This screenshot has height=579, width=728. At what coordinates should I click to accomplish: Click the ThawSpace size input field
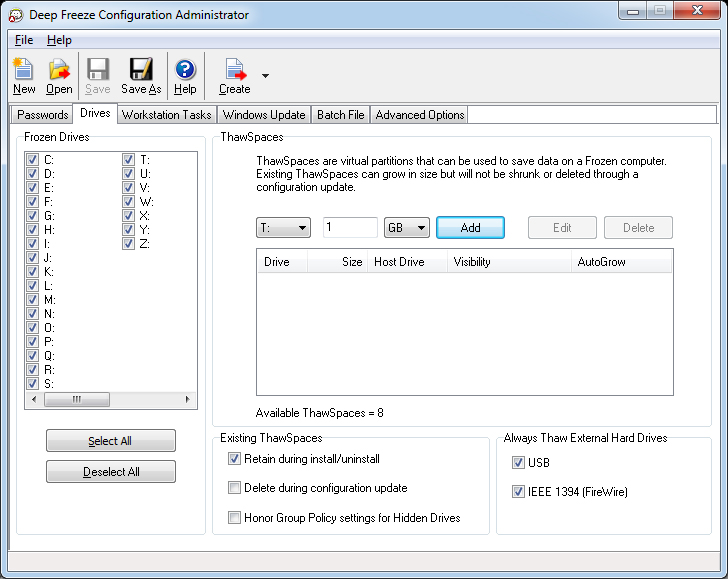[x=350, y=228]
